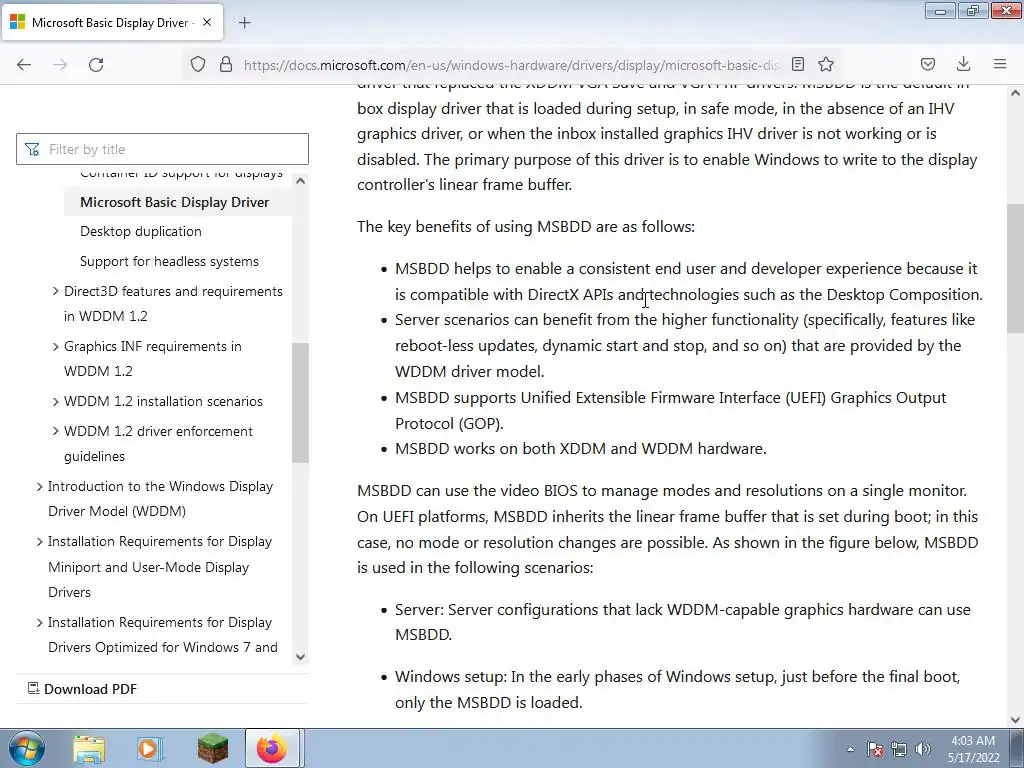This screenshot has height=768, width=1024.
Task: Click 'The key benefits of using MSBDD' text
Action: [526, 227]
